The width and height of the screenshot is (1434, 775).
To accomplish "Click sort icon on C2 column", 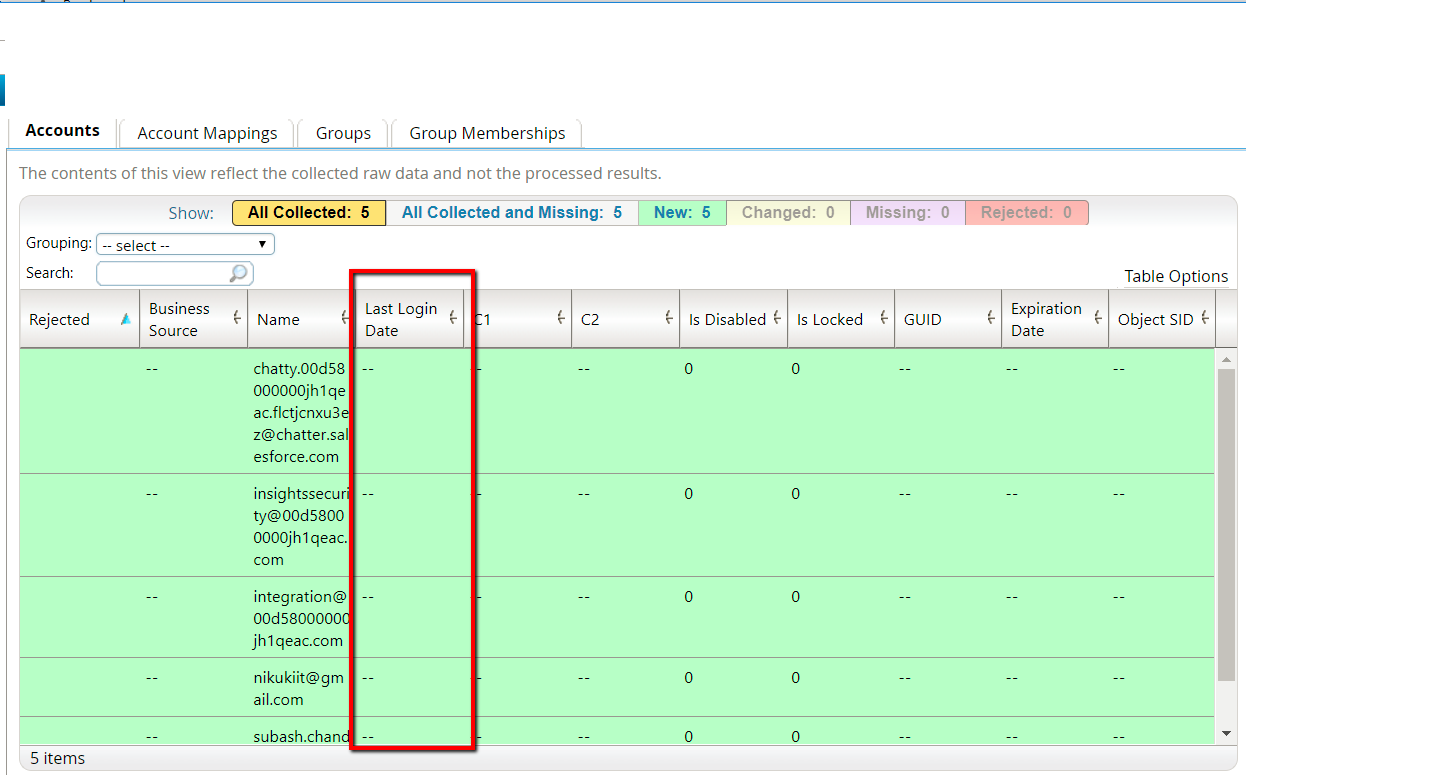I will [x=668, y=318].
